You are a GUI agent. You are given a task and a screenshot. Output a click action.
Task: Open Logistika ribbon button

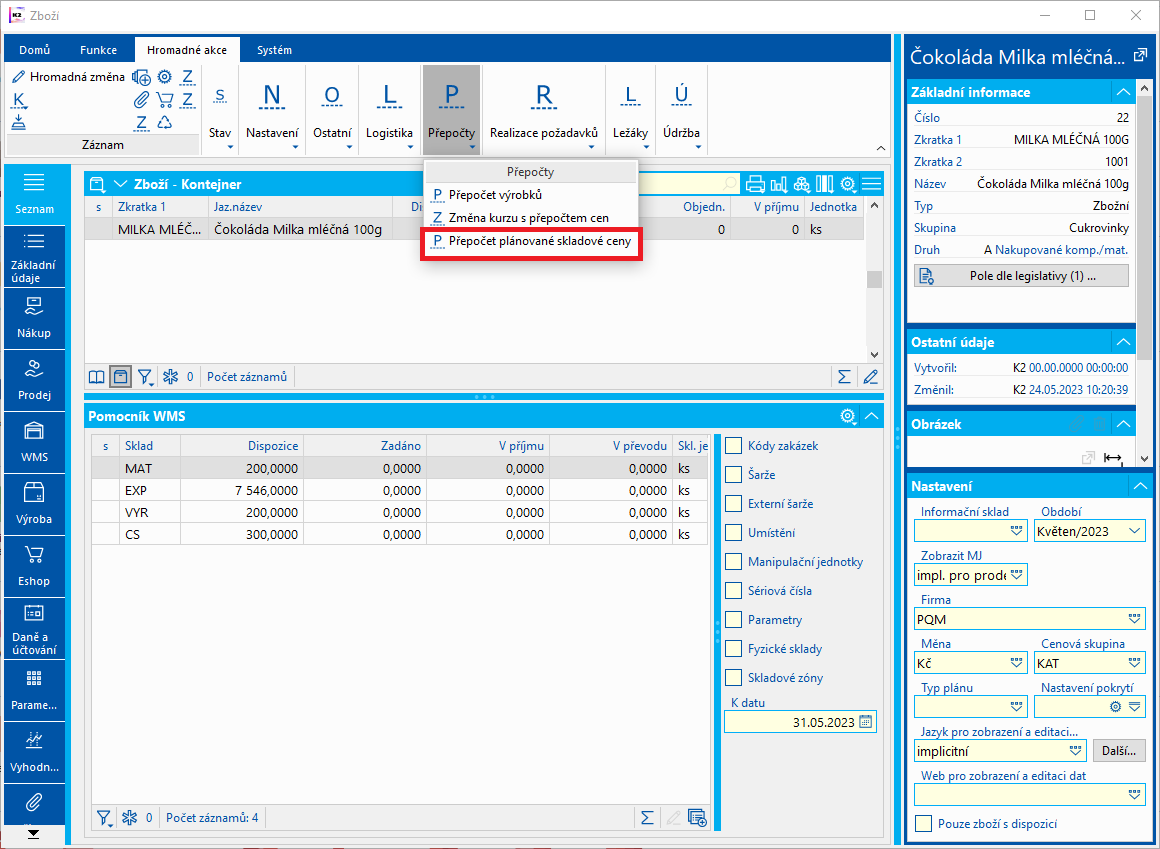tap(389, 109)
